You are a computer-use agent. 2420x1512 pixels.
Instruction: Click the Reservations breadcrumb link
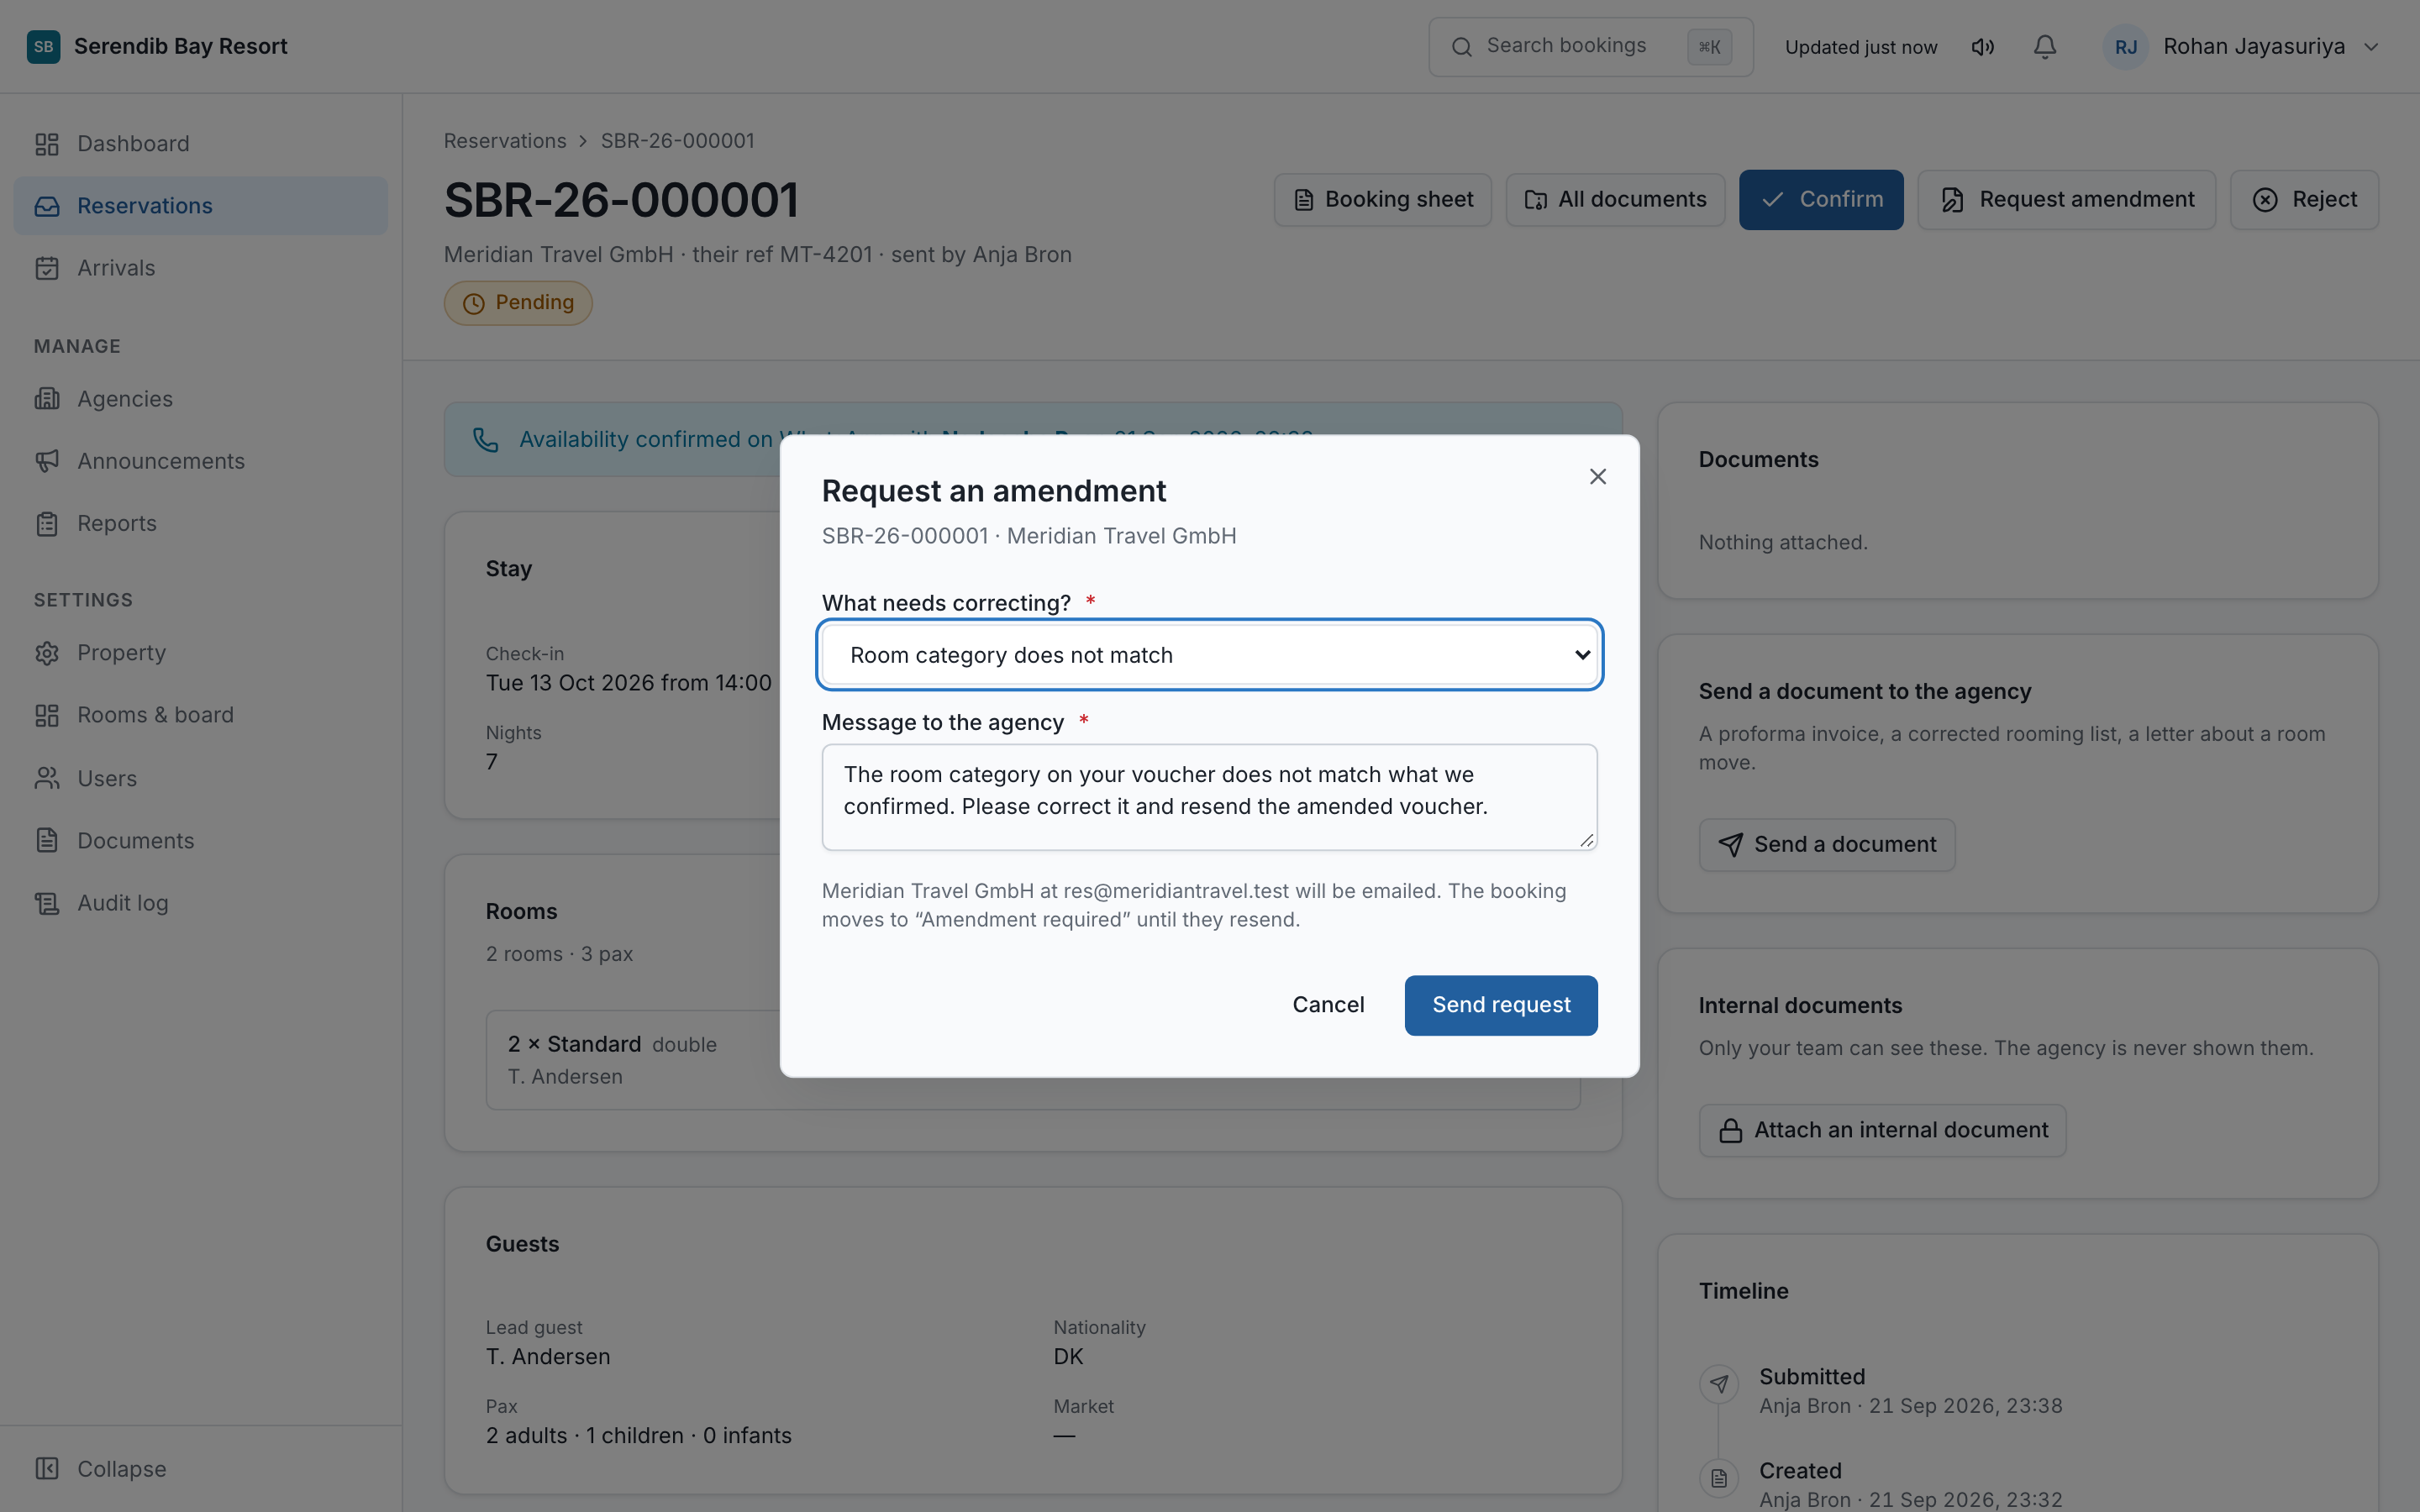(505, 141)
